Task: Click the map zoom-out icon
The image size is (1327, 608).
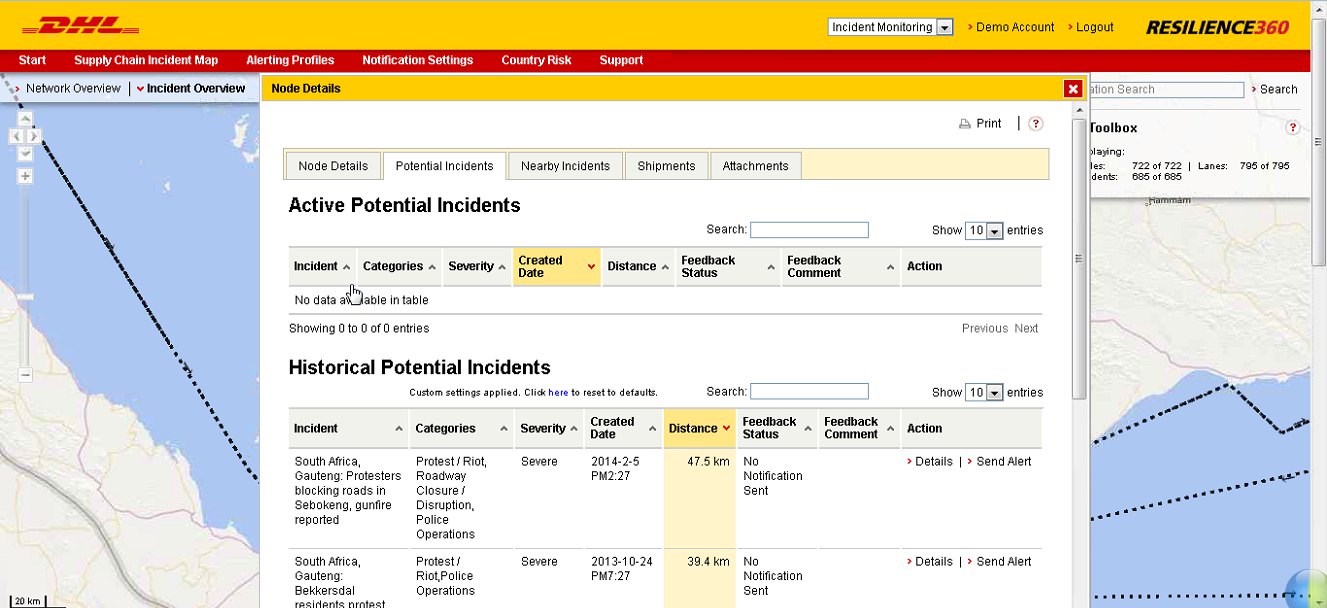Action: pos(24,375)
